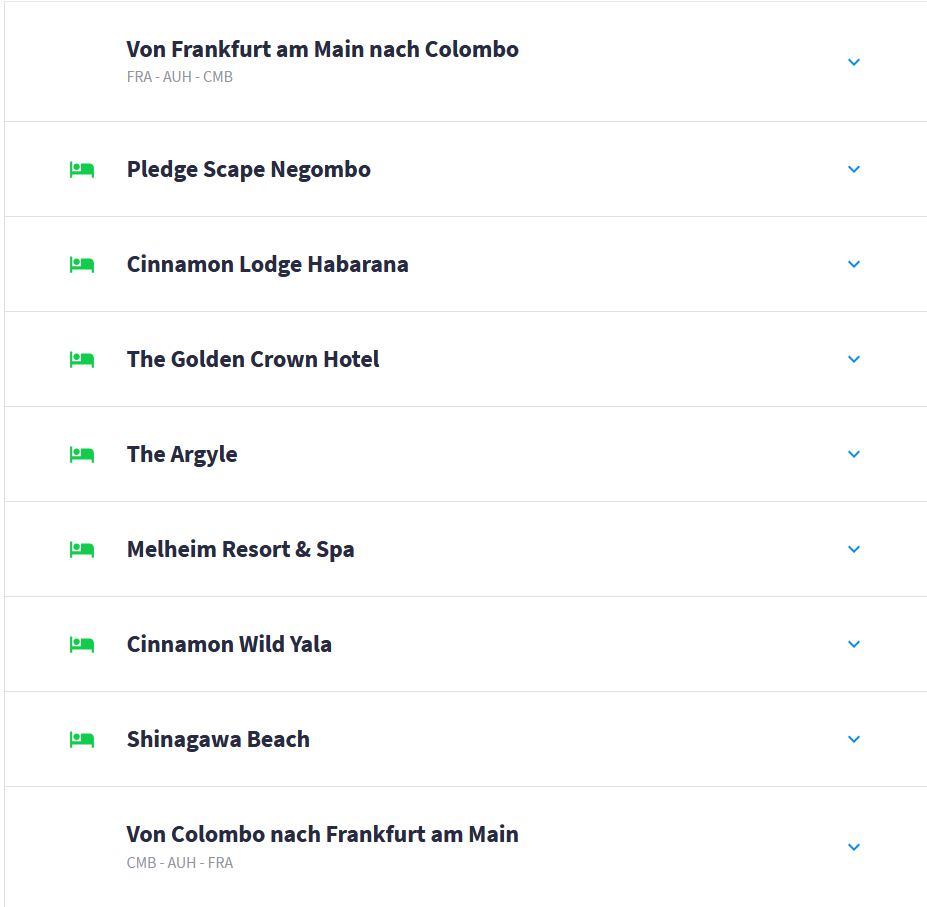927x907 pixels.
Task: Expand the Frankfurt to Colombo flight details
Action: tap(854, 62)
